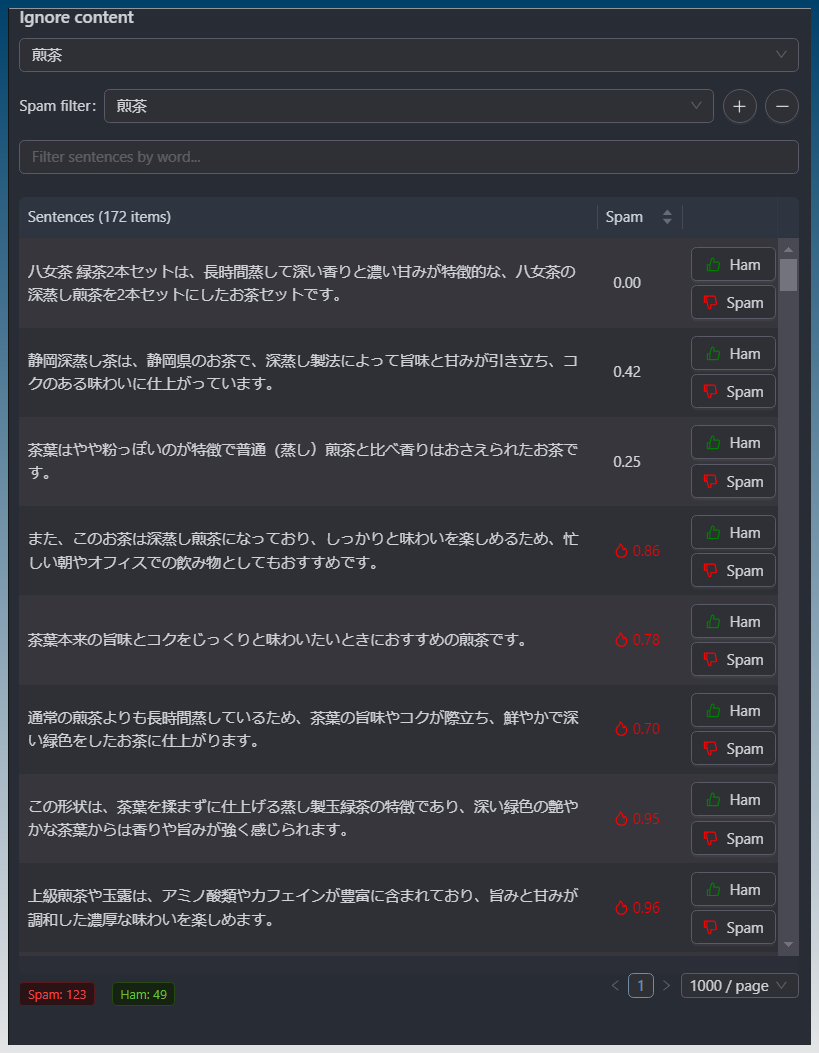
Task: Click Spam for the 0.25 score sentence
Action: pos(733,481)
